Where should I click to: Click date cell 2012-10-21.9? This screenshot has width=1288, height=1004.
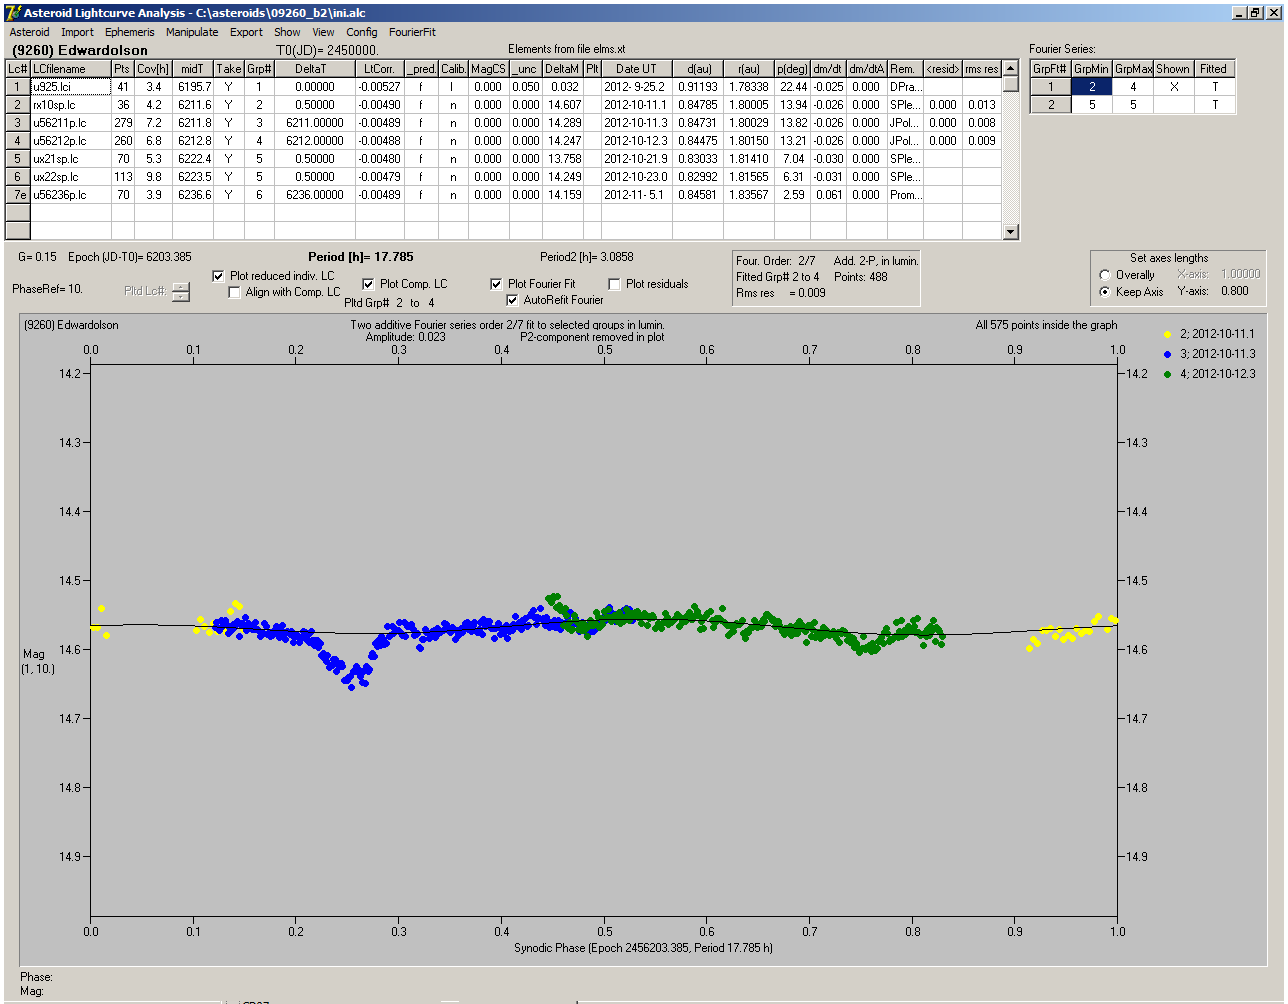point(636,159)
